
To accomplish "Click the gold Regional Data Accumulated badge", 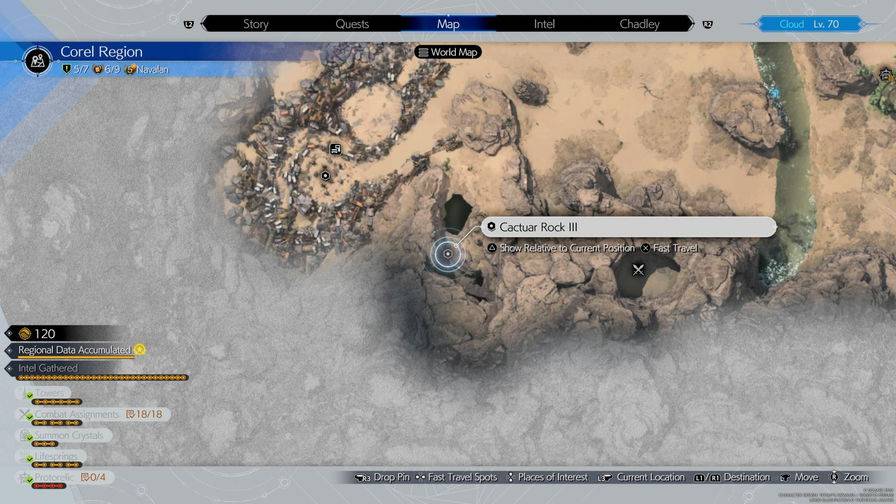I will point(140,350).
